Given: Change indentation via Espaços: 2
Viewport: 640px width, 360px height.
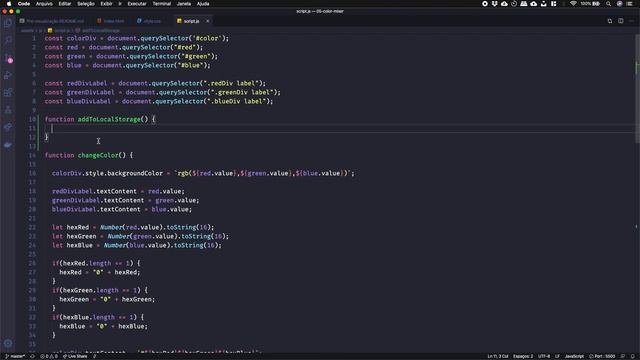Looking at the screenshot, I should tap(523, 356).
